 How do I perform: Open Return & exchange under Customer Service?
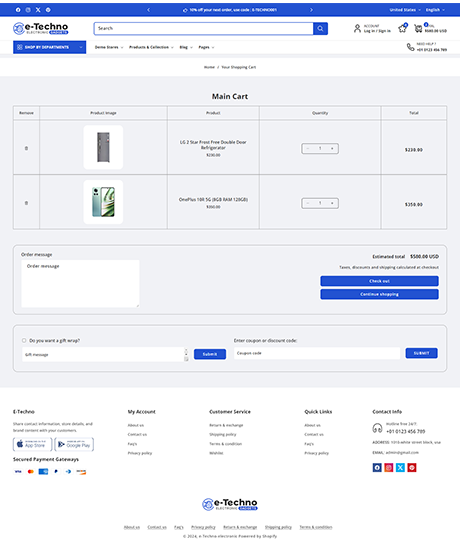tap(226, 425)
